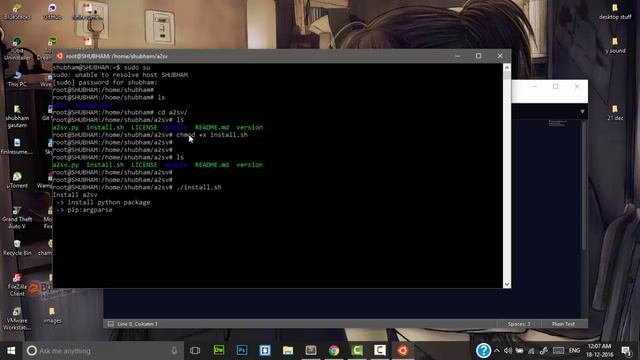Click the Cortana microphone icon
This screenshot has height=360, width=640.
click(174, 351)
